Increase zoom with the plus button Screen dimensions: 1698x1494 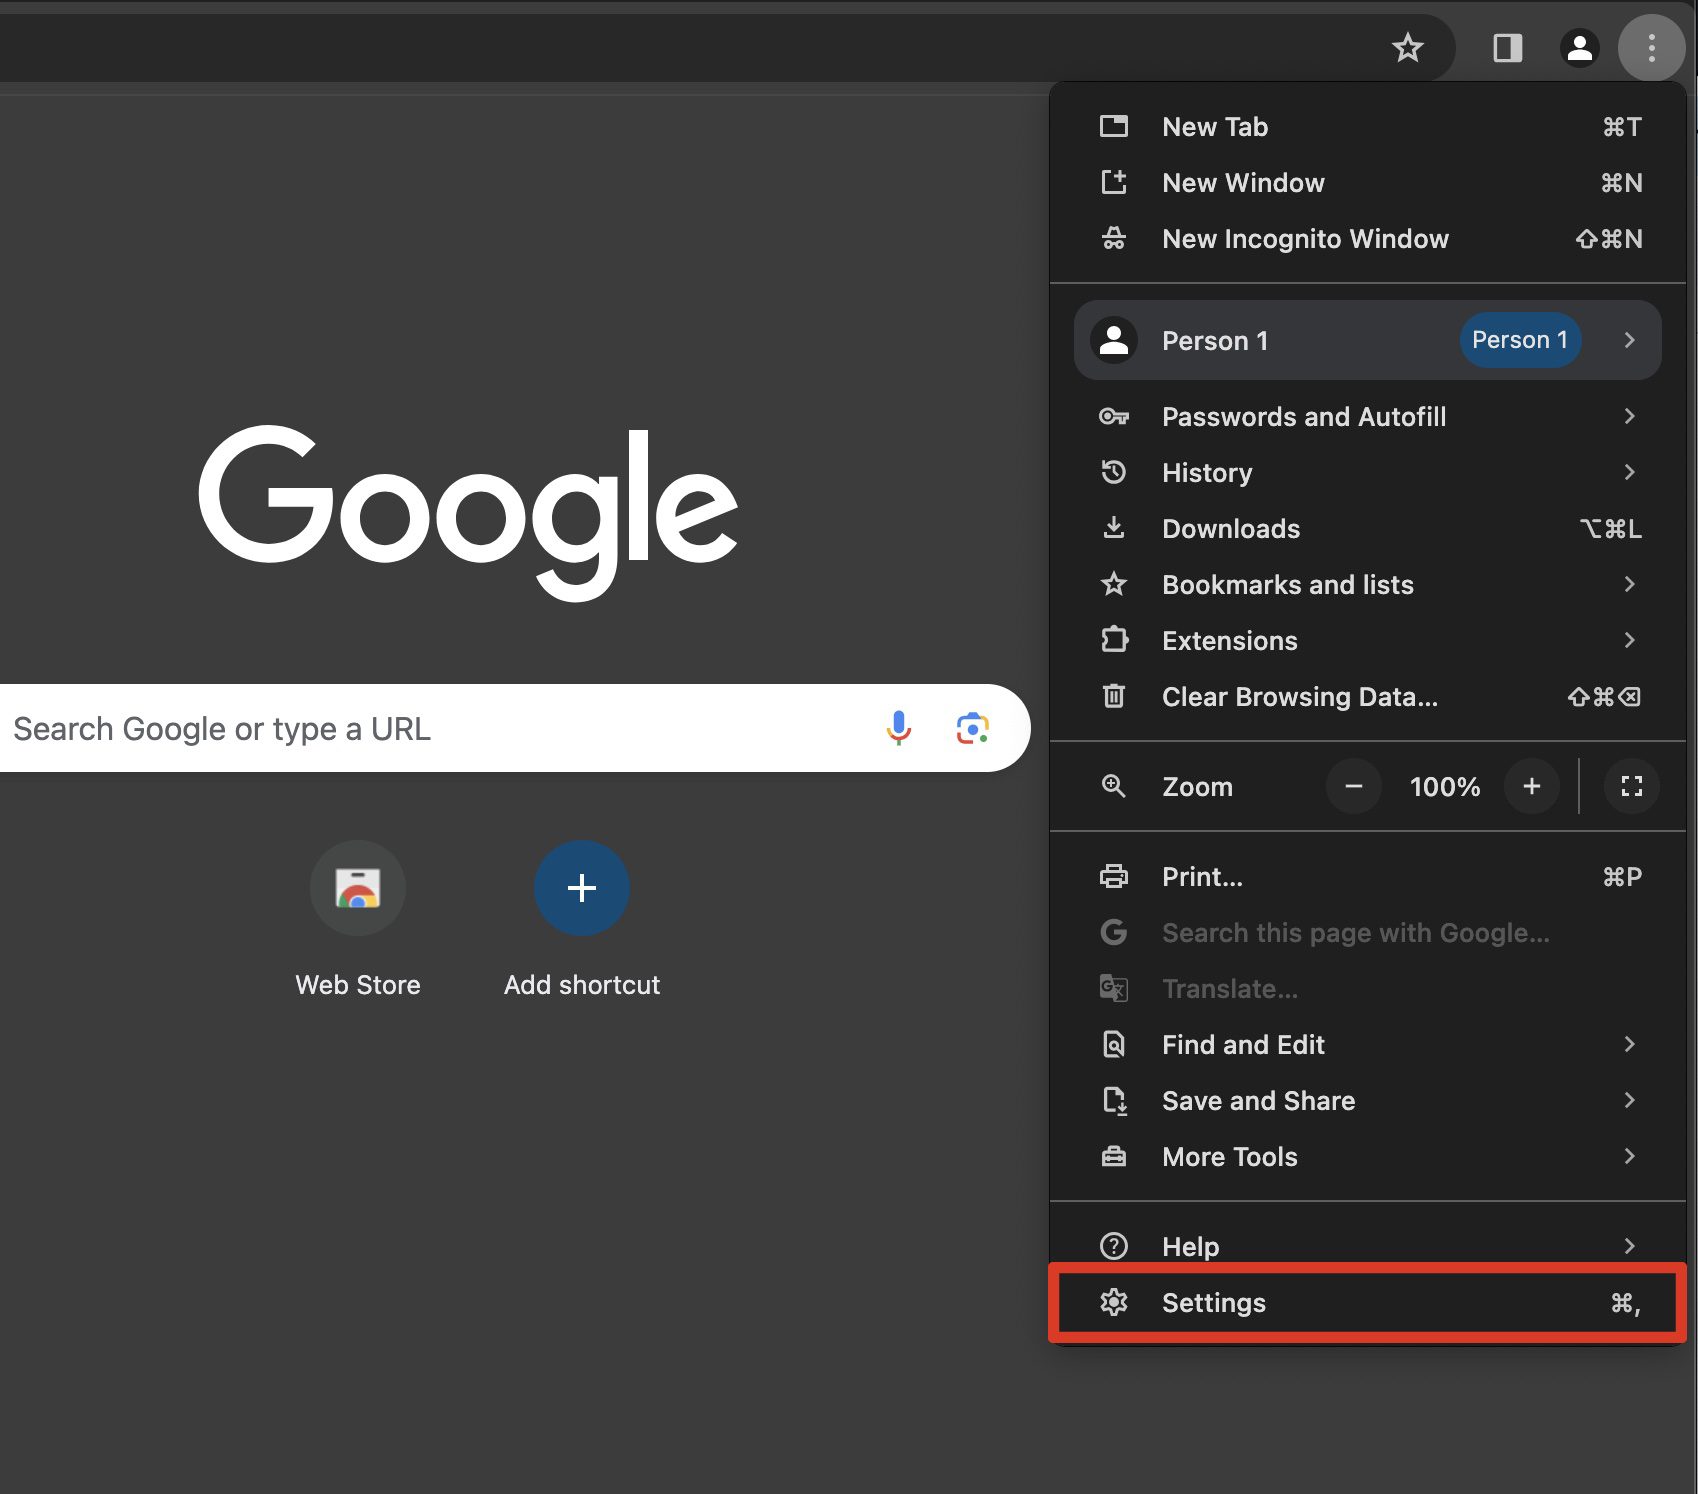(1531, 786)
